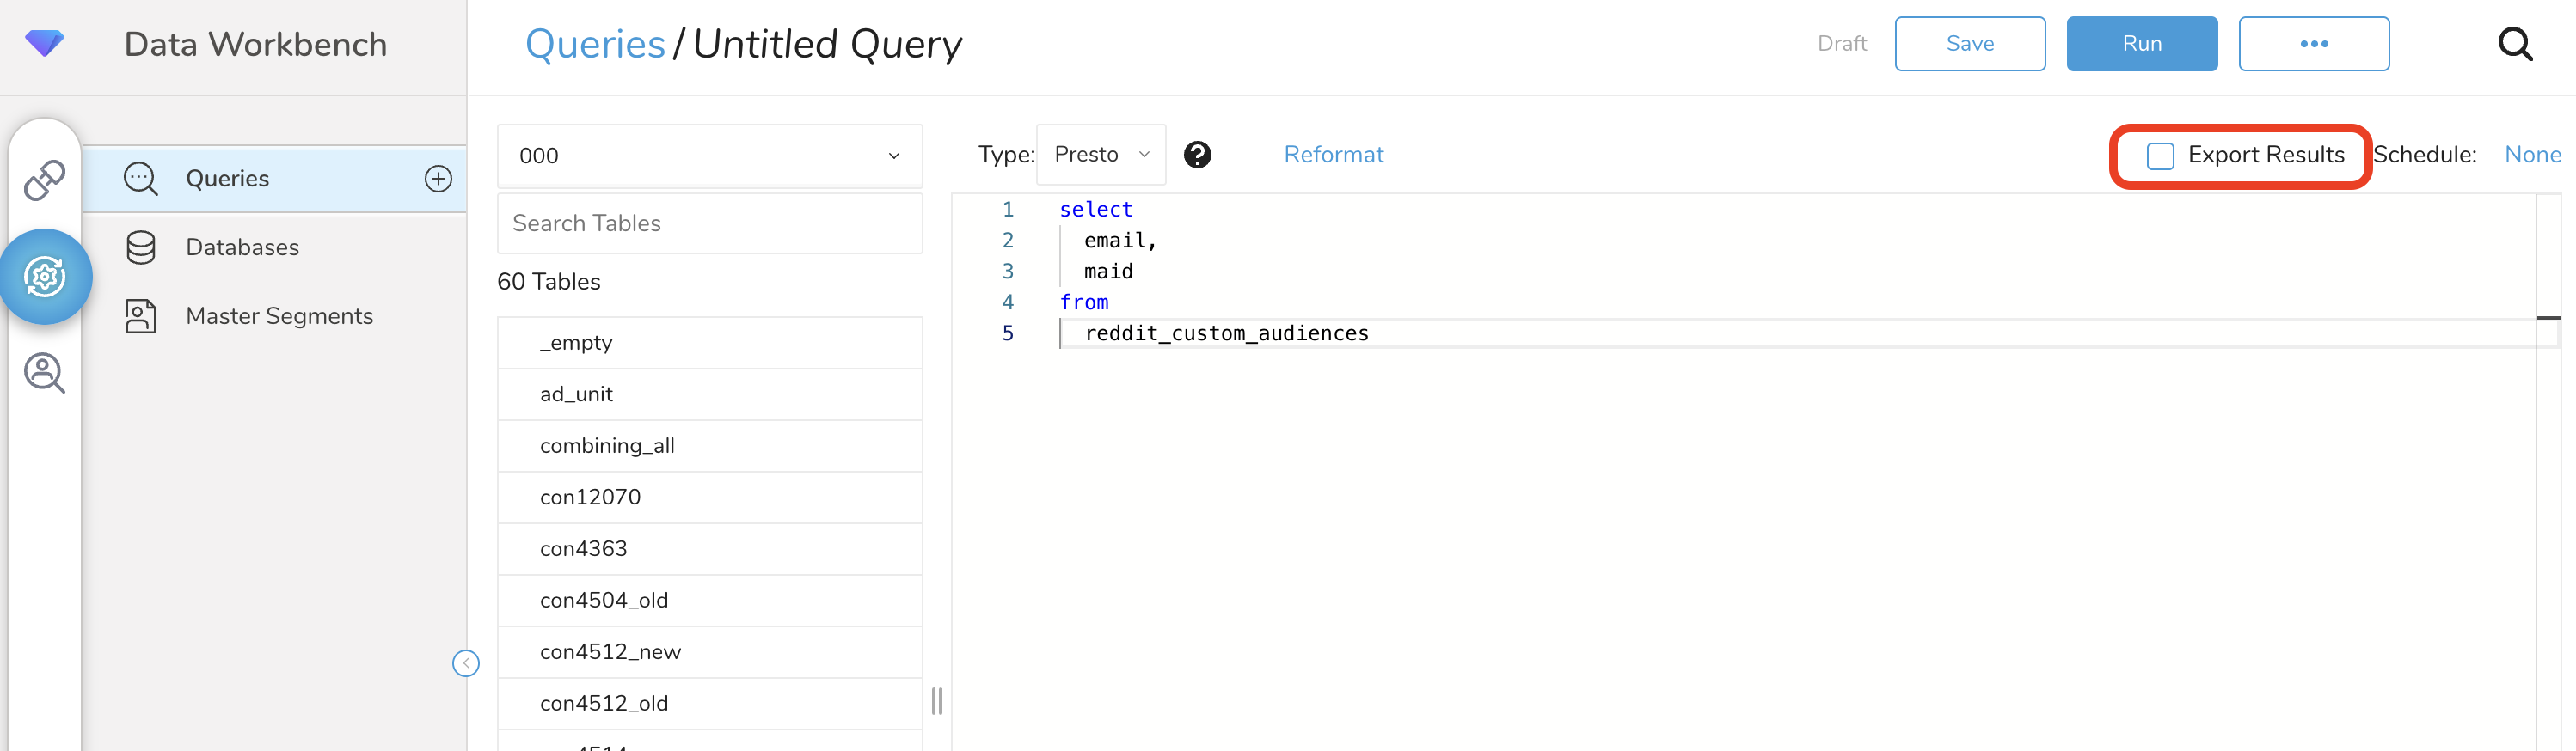This screenshot has height=751, width=2576.
Task: Enable the Export Results checkbox
Action: [x=2160, y=156]
